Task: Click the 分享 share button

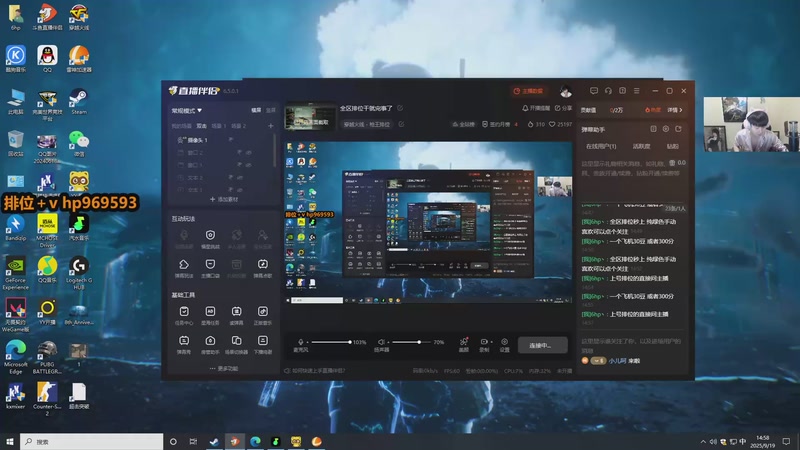Action: point(563,108)
